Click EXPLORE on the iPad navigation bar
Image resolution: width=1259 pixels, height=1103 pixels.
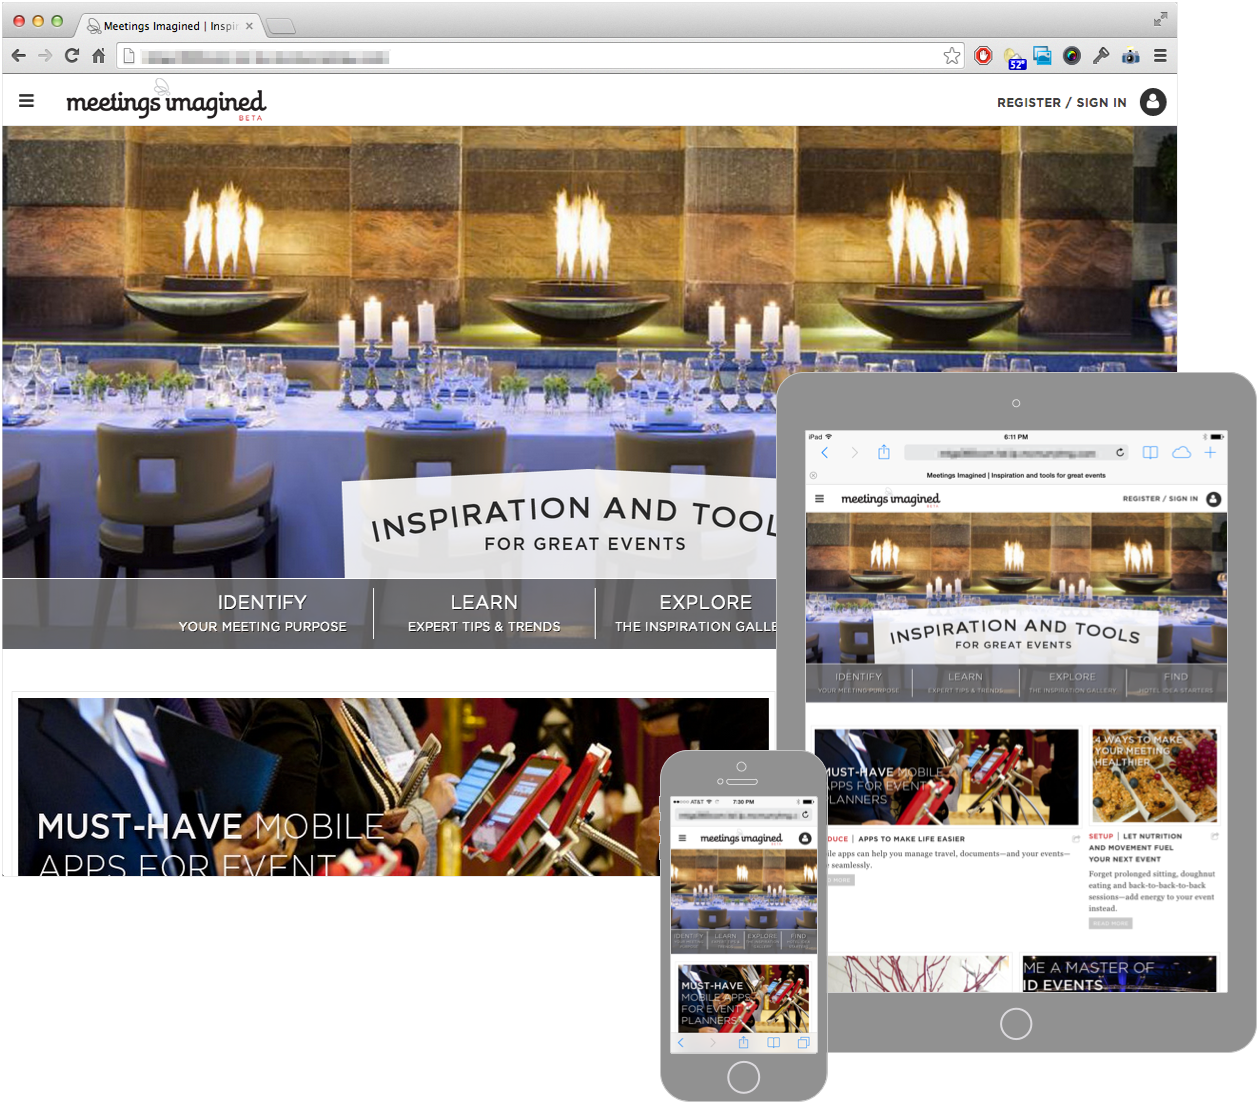1072,682
